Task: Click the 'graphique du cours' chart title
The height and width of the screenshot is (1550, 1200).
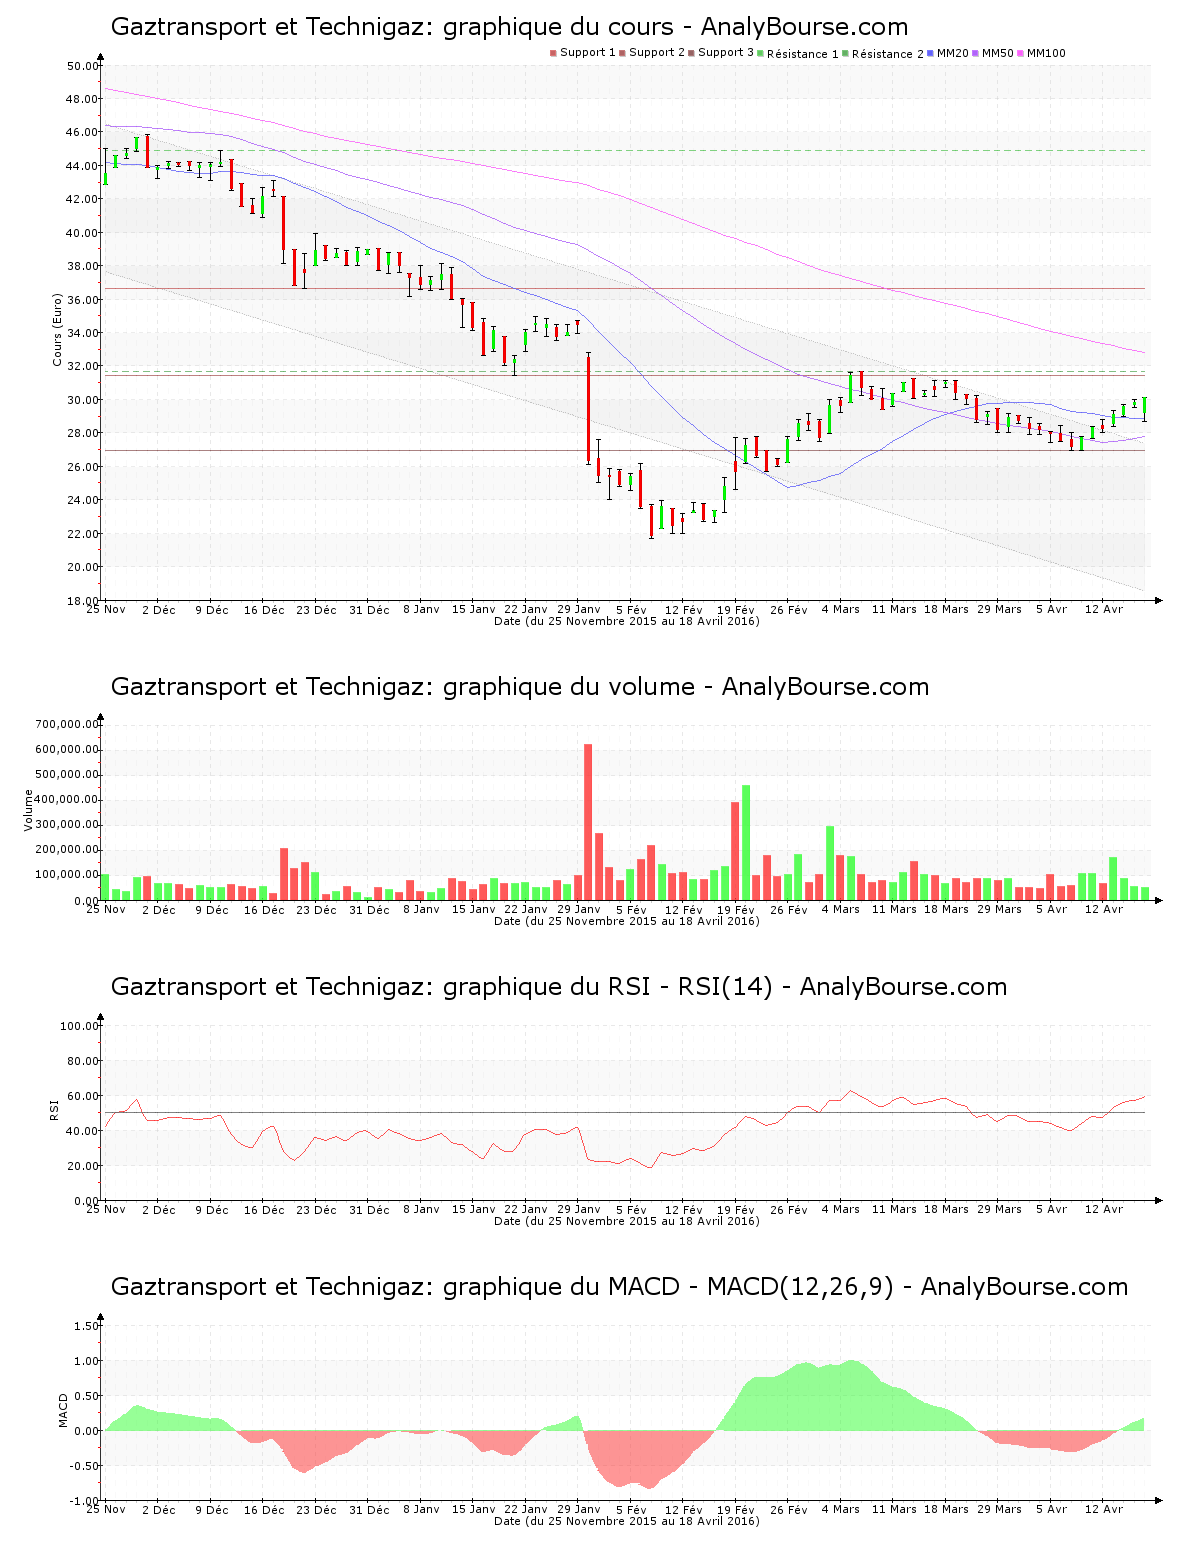Action: pos(509,27)
